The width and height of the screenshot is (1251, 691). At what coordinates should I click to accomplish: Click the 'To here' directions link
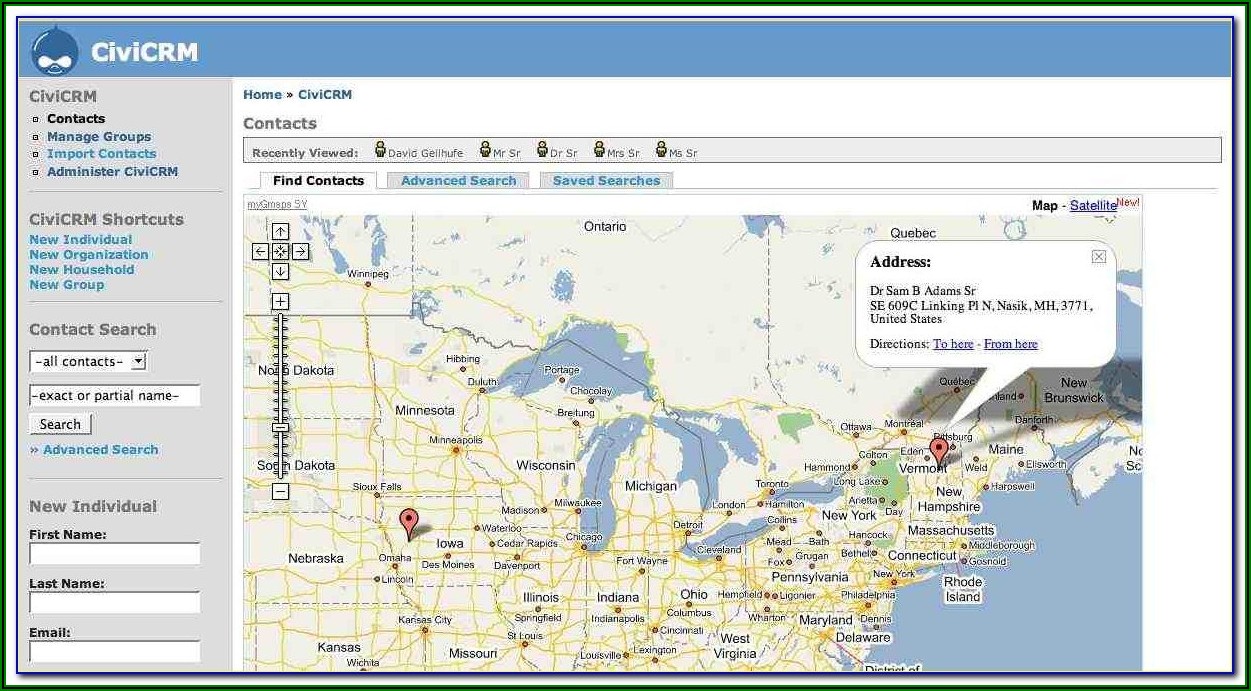pyautogui.click(x=953, y=344)
